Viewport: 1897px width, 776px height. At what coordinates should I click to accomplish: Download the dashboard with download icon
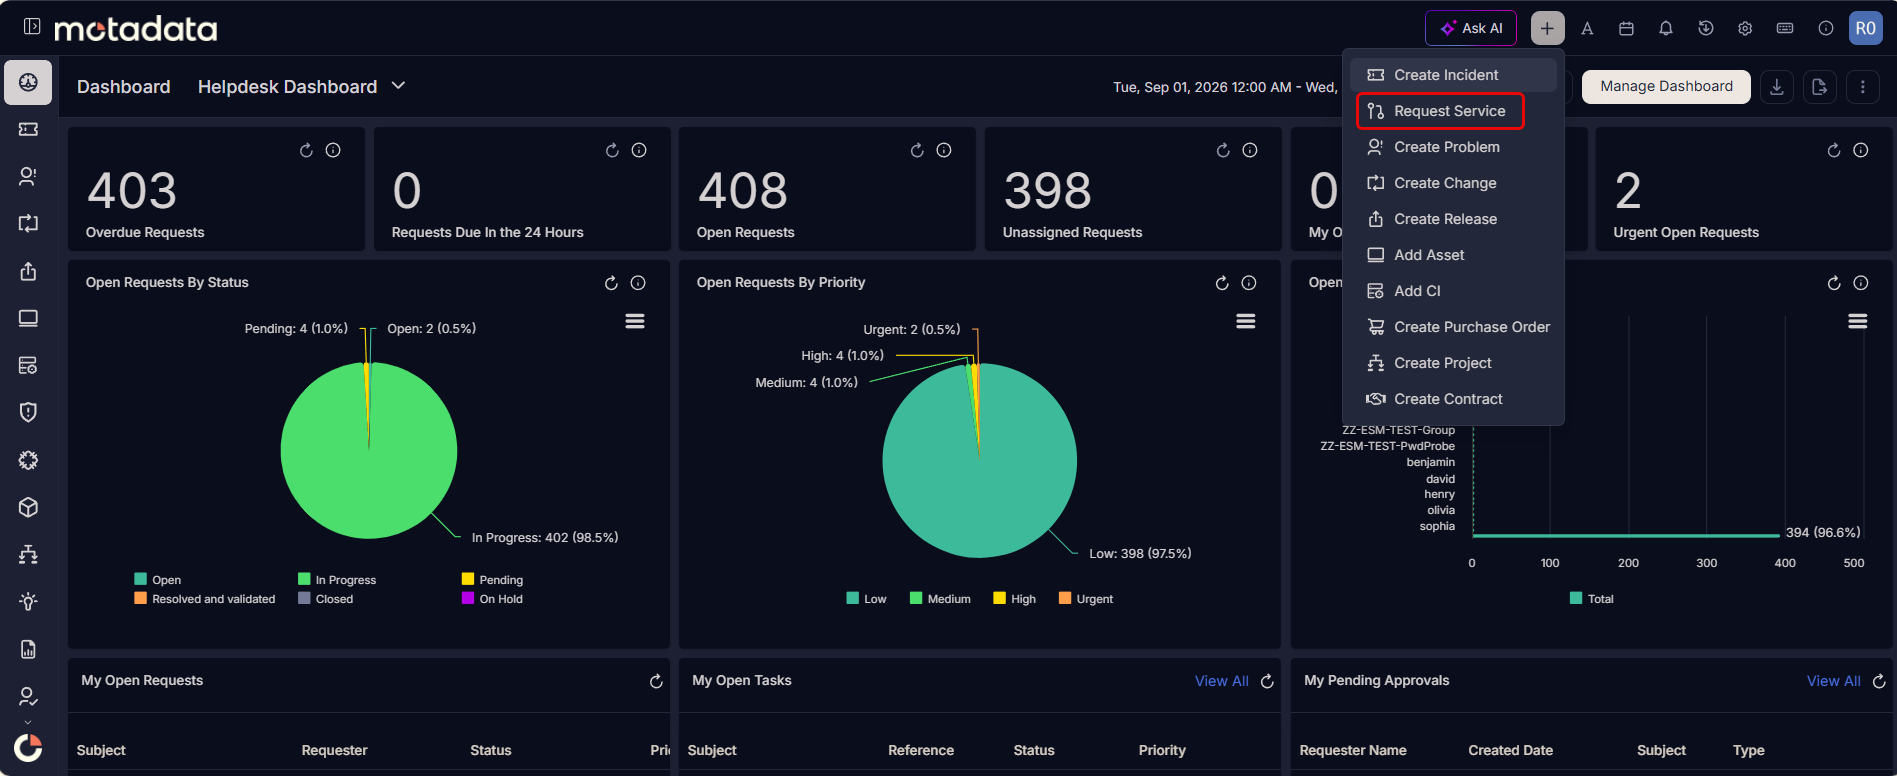coord(1777,87)
